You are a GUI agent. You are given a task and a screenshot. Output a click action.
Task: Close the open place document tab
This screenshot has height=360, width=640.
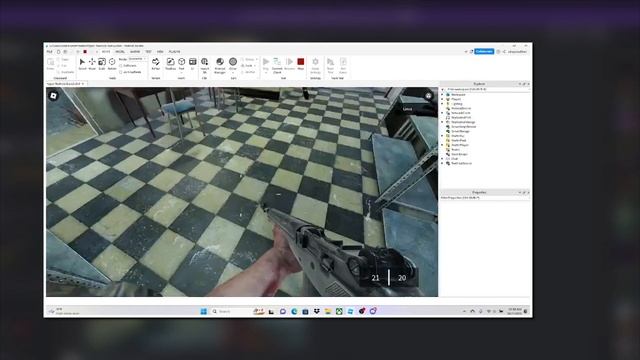coord(83,84)
